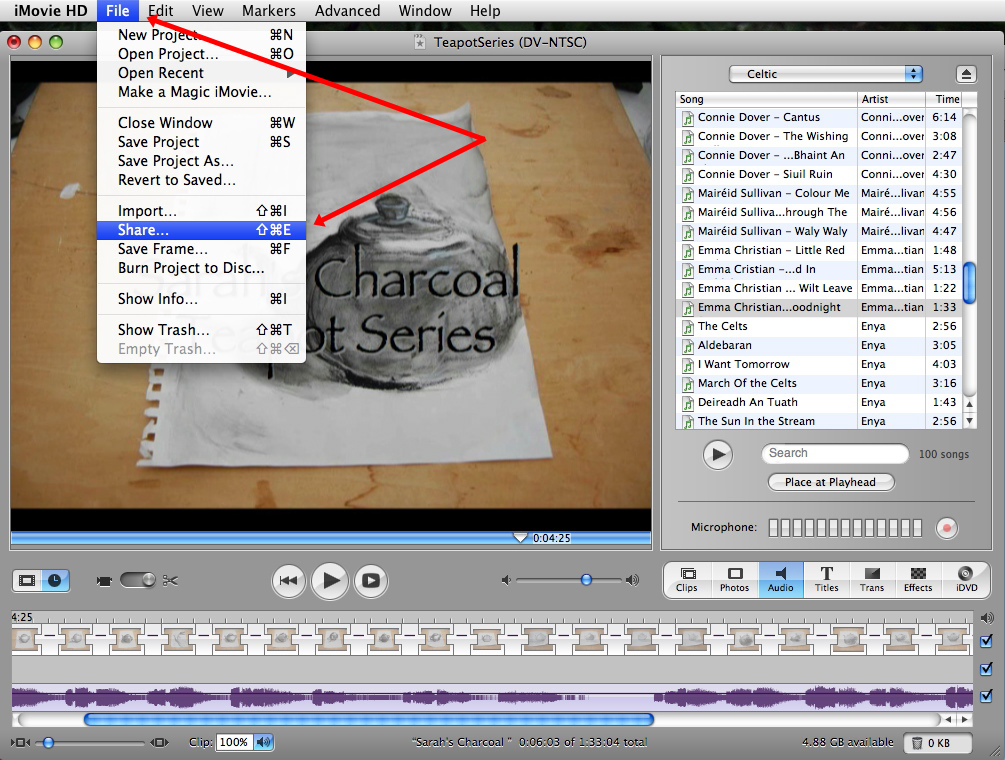Click the scissors icon for edit mode
The image size is (1005, 760).
tap(170, 581)
